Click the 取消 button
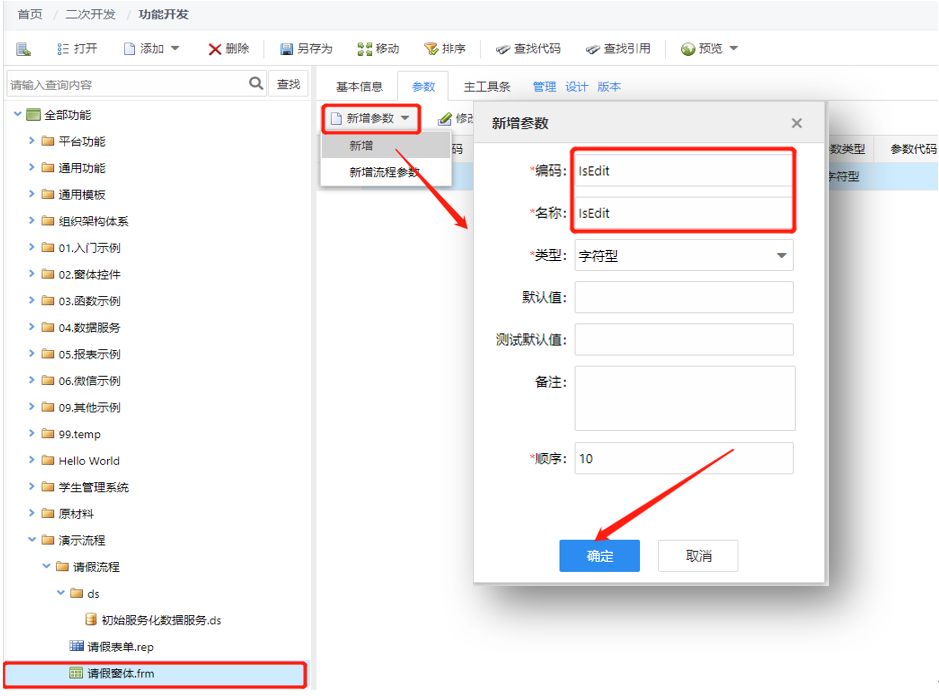The height and width of the screenshot is (696, 939). (x=698, y=556)
